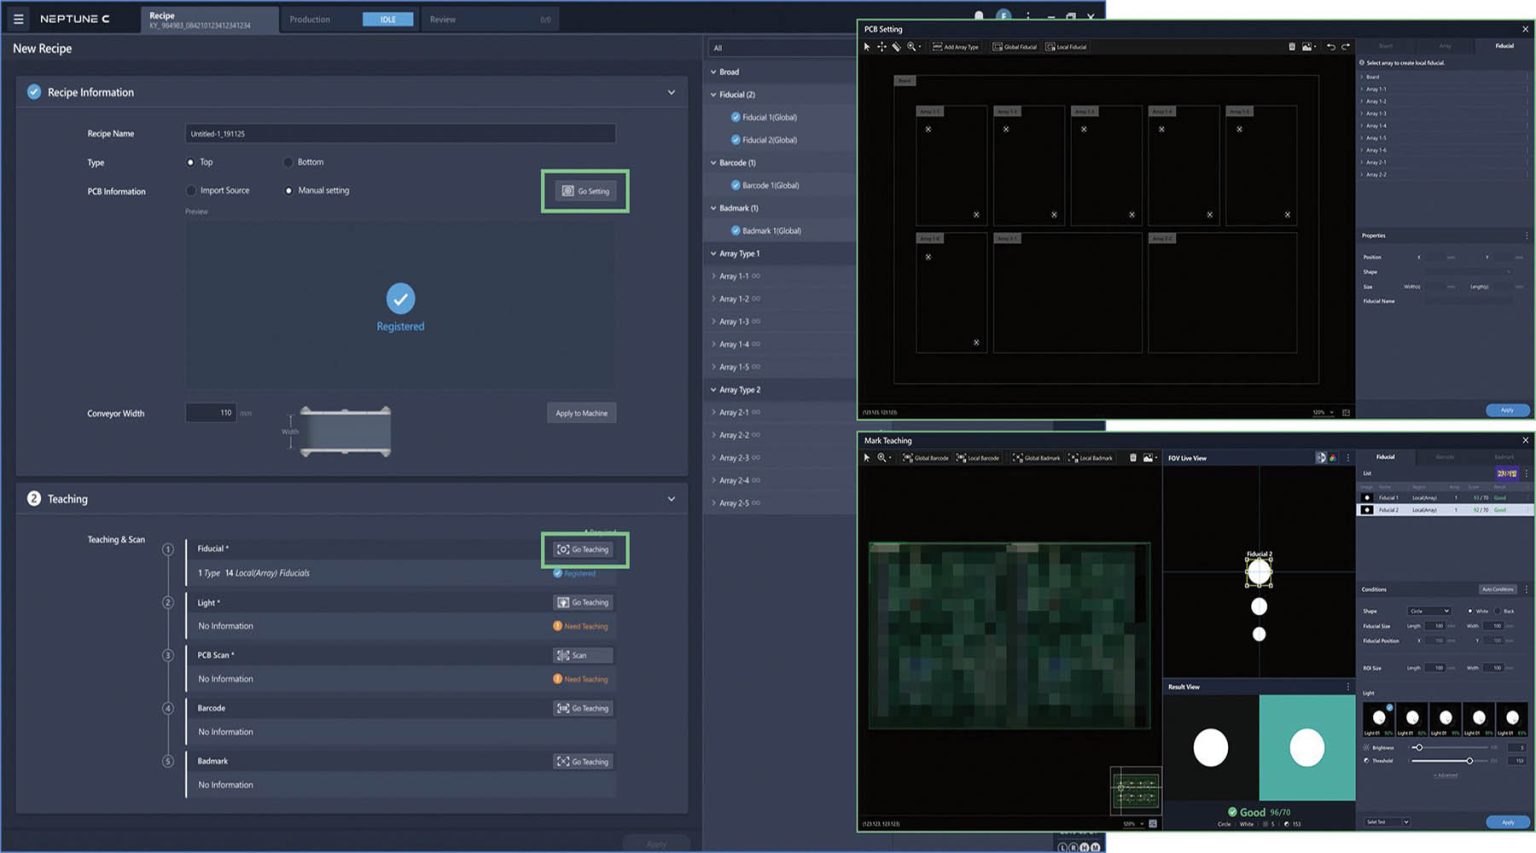This screenshot has height=853, width=1536.
Task: Collapse the Teaching section chevron
Action: point(671,499)
